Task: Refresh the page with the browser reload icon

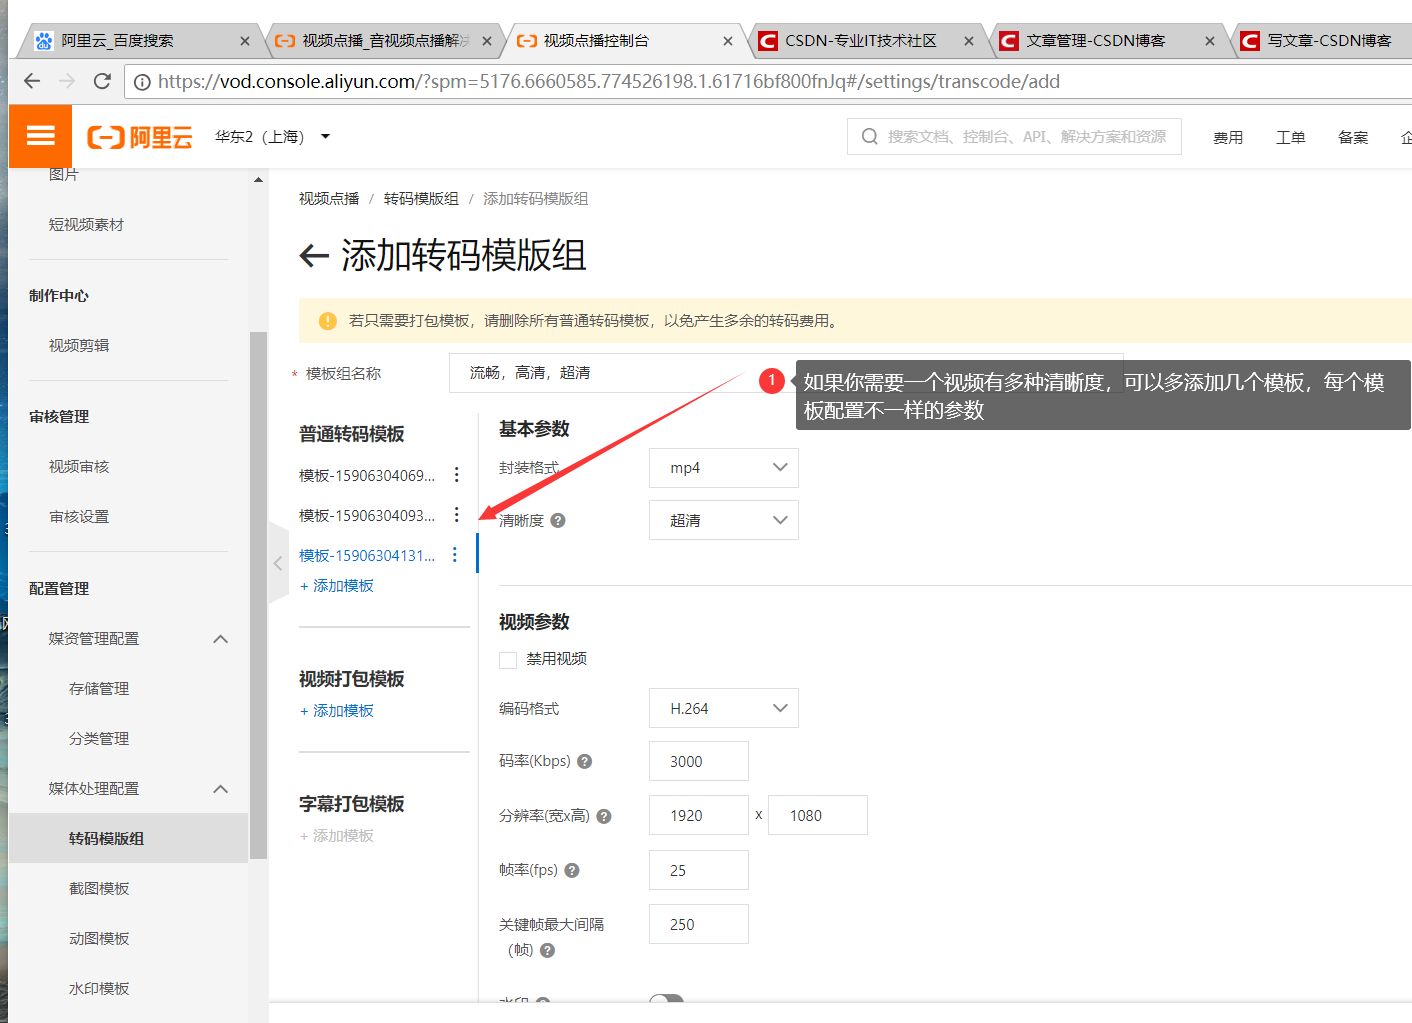Action: (101, 81)
